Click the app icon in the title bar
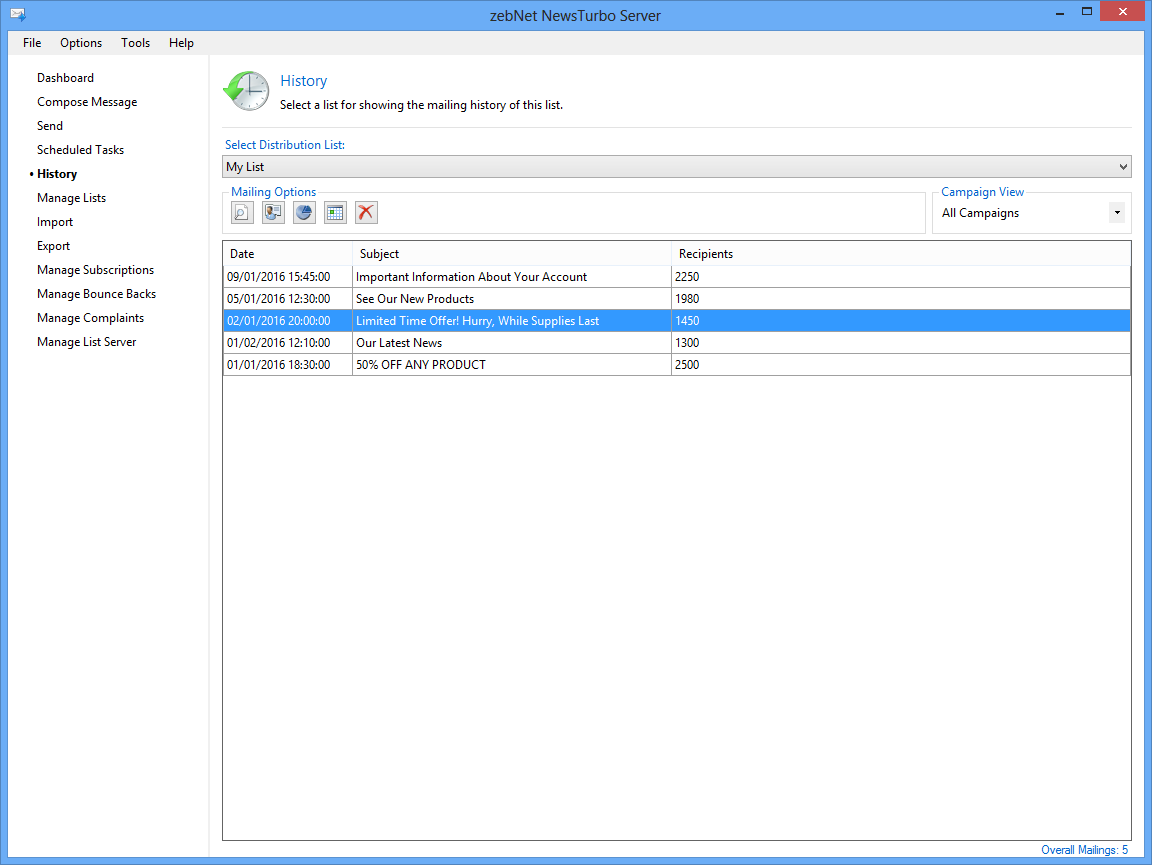Viewport: 1152px width, 865px height. click(x=18, y=15)
